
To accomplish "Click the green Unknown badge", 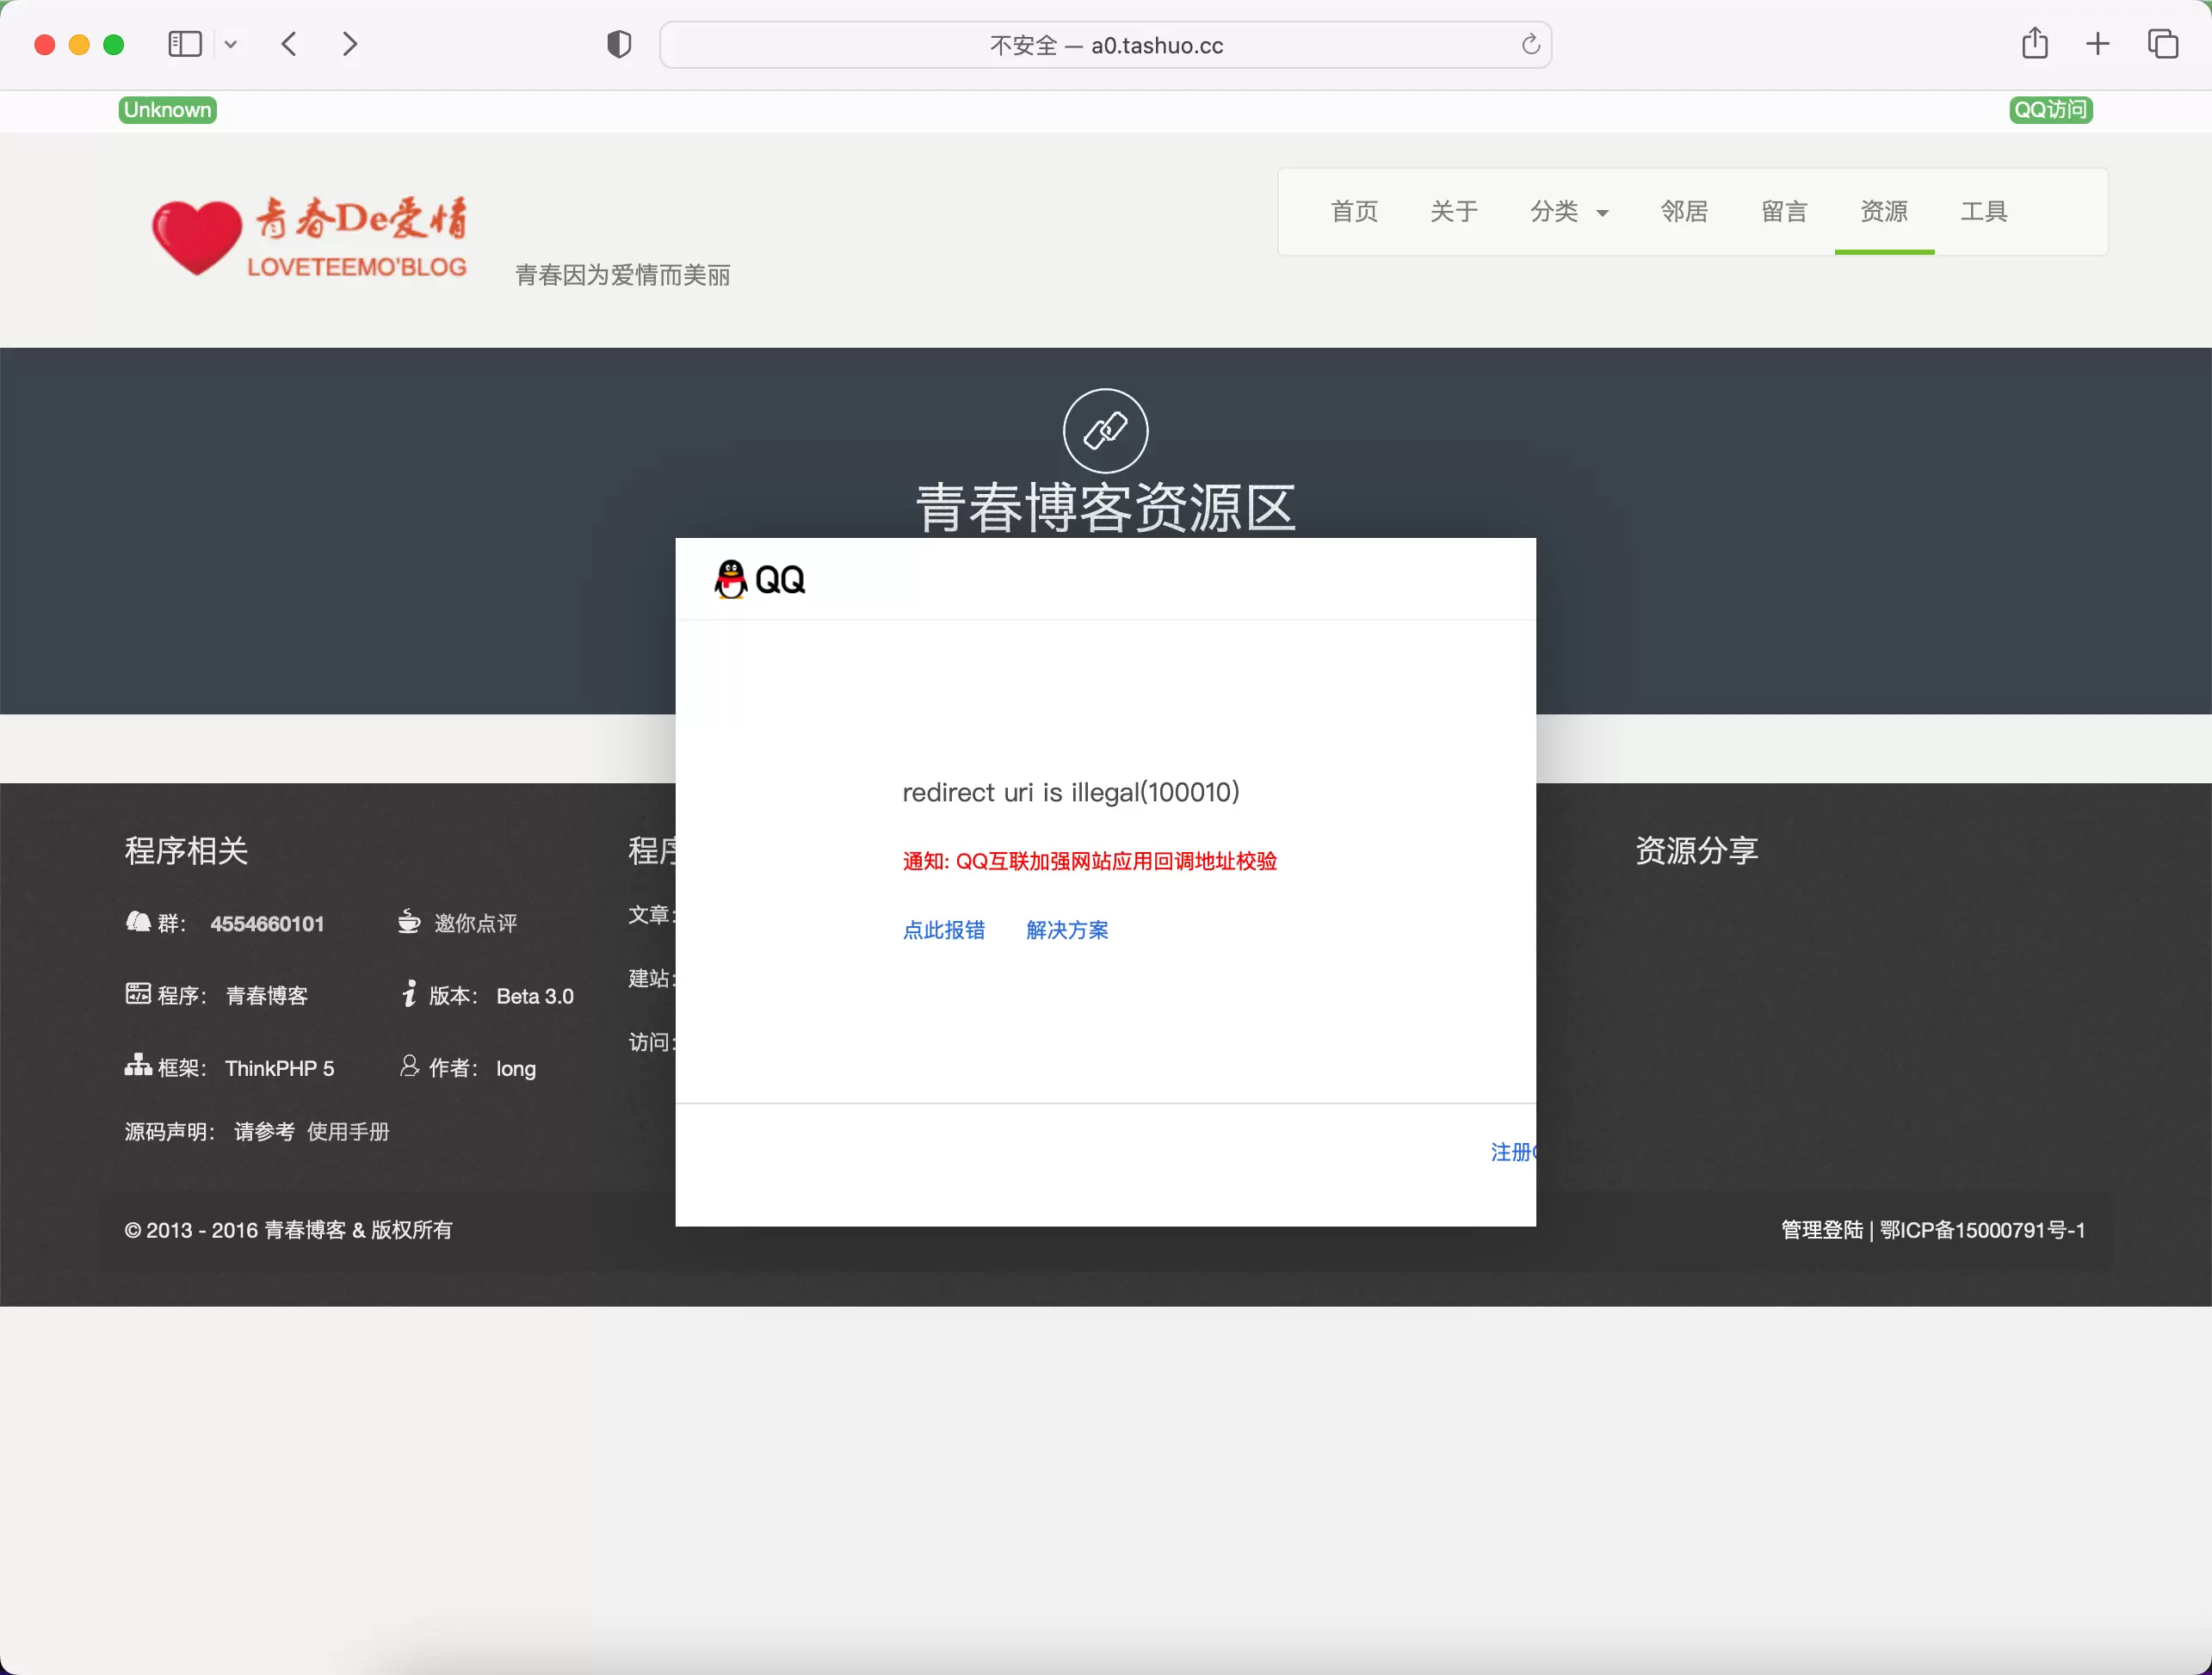I will pos(168,110).
